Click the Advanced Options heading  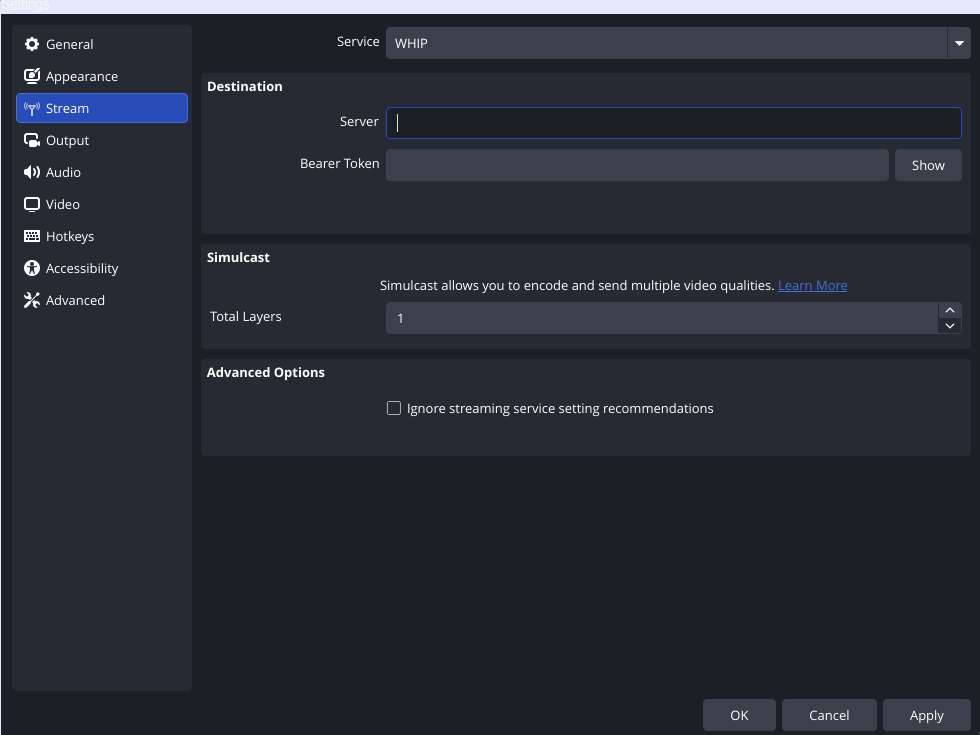(266, 372)
